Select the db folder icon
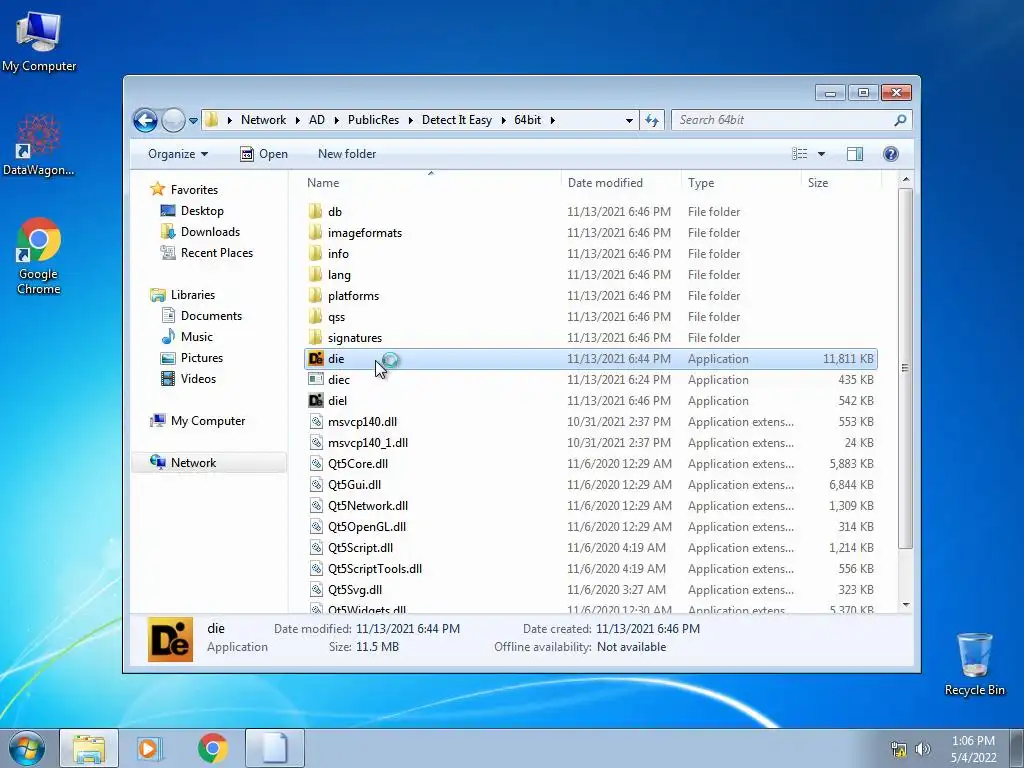 point(315,212)
